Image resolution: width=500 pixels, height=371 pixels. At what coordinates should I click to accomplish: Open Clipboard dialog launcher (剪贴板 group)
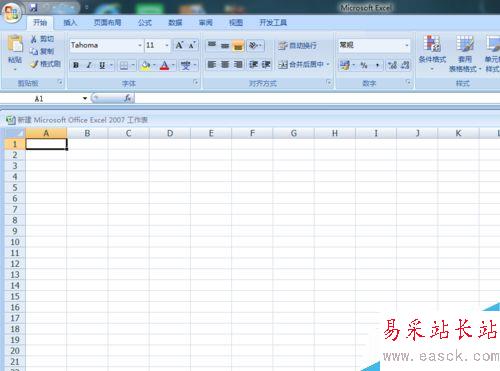point(60,82)
